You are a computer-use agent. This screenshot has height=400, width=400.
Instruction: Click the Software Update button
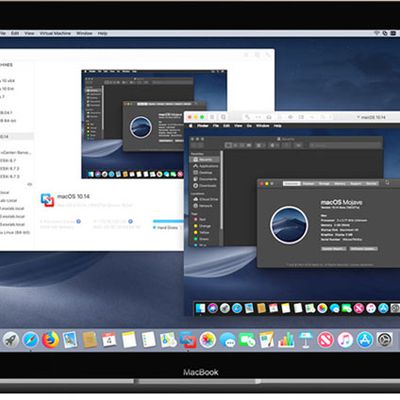coord(363,249)
